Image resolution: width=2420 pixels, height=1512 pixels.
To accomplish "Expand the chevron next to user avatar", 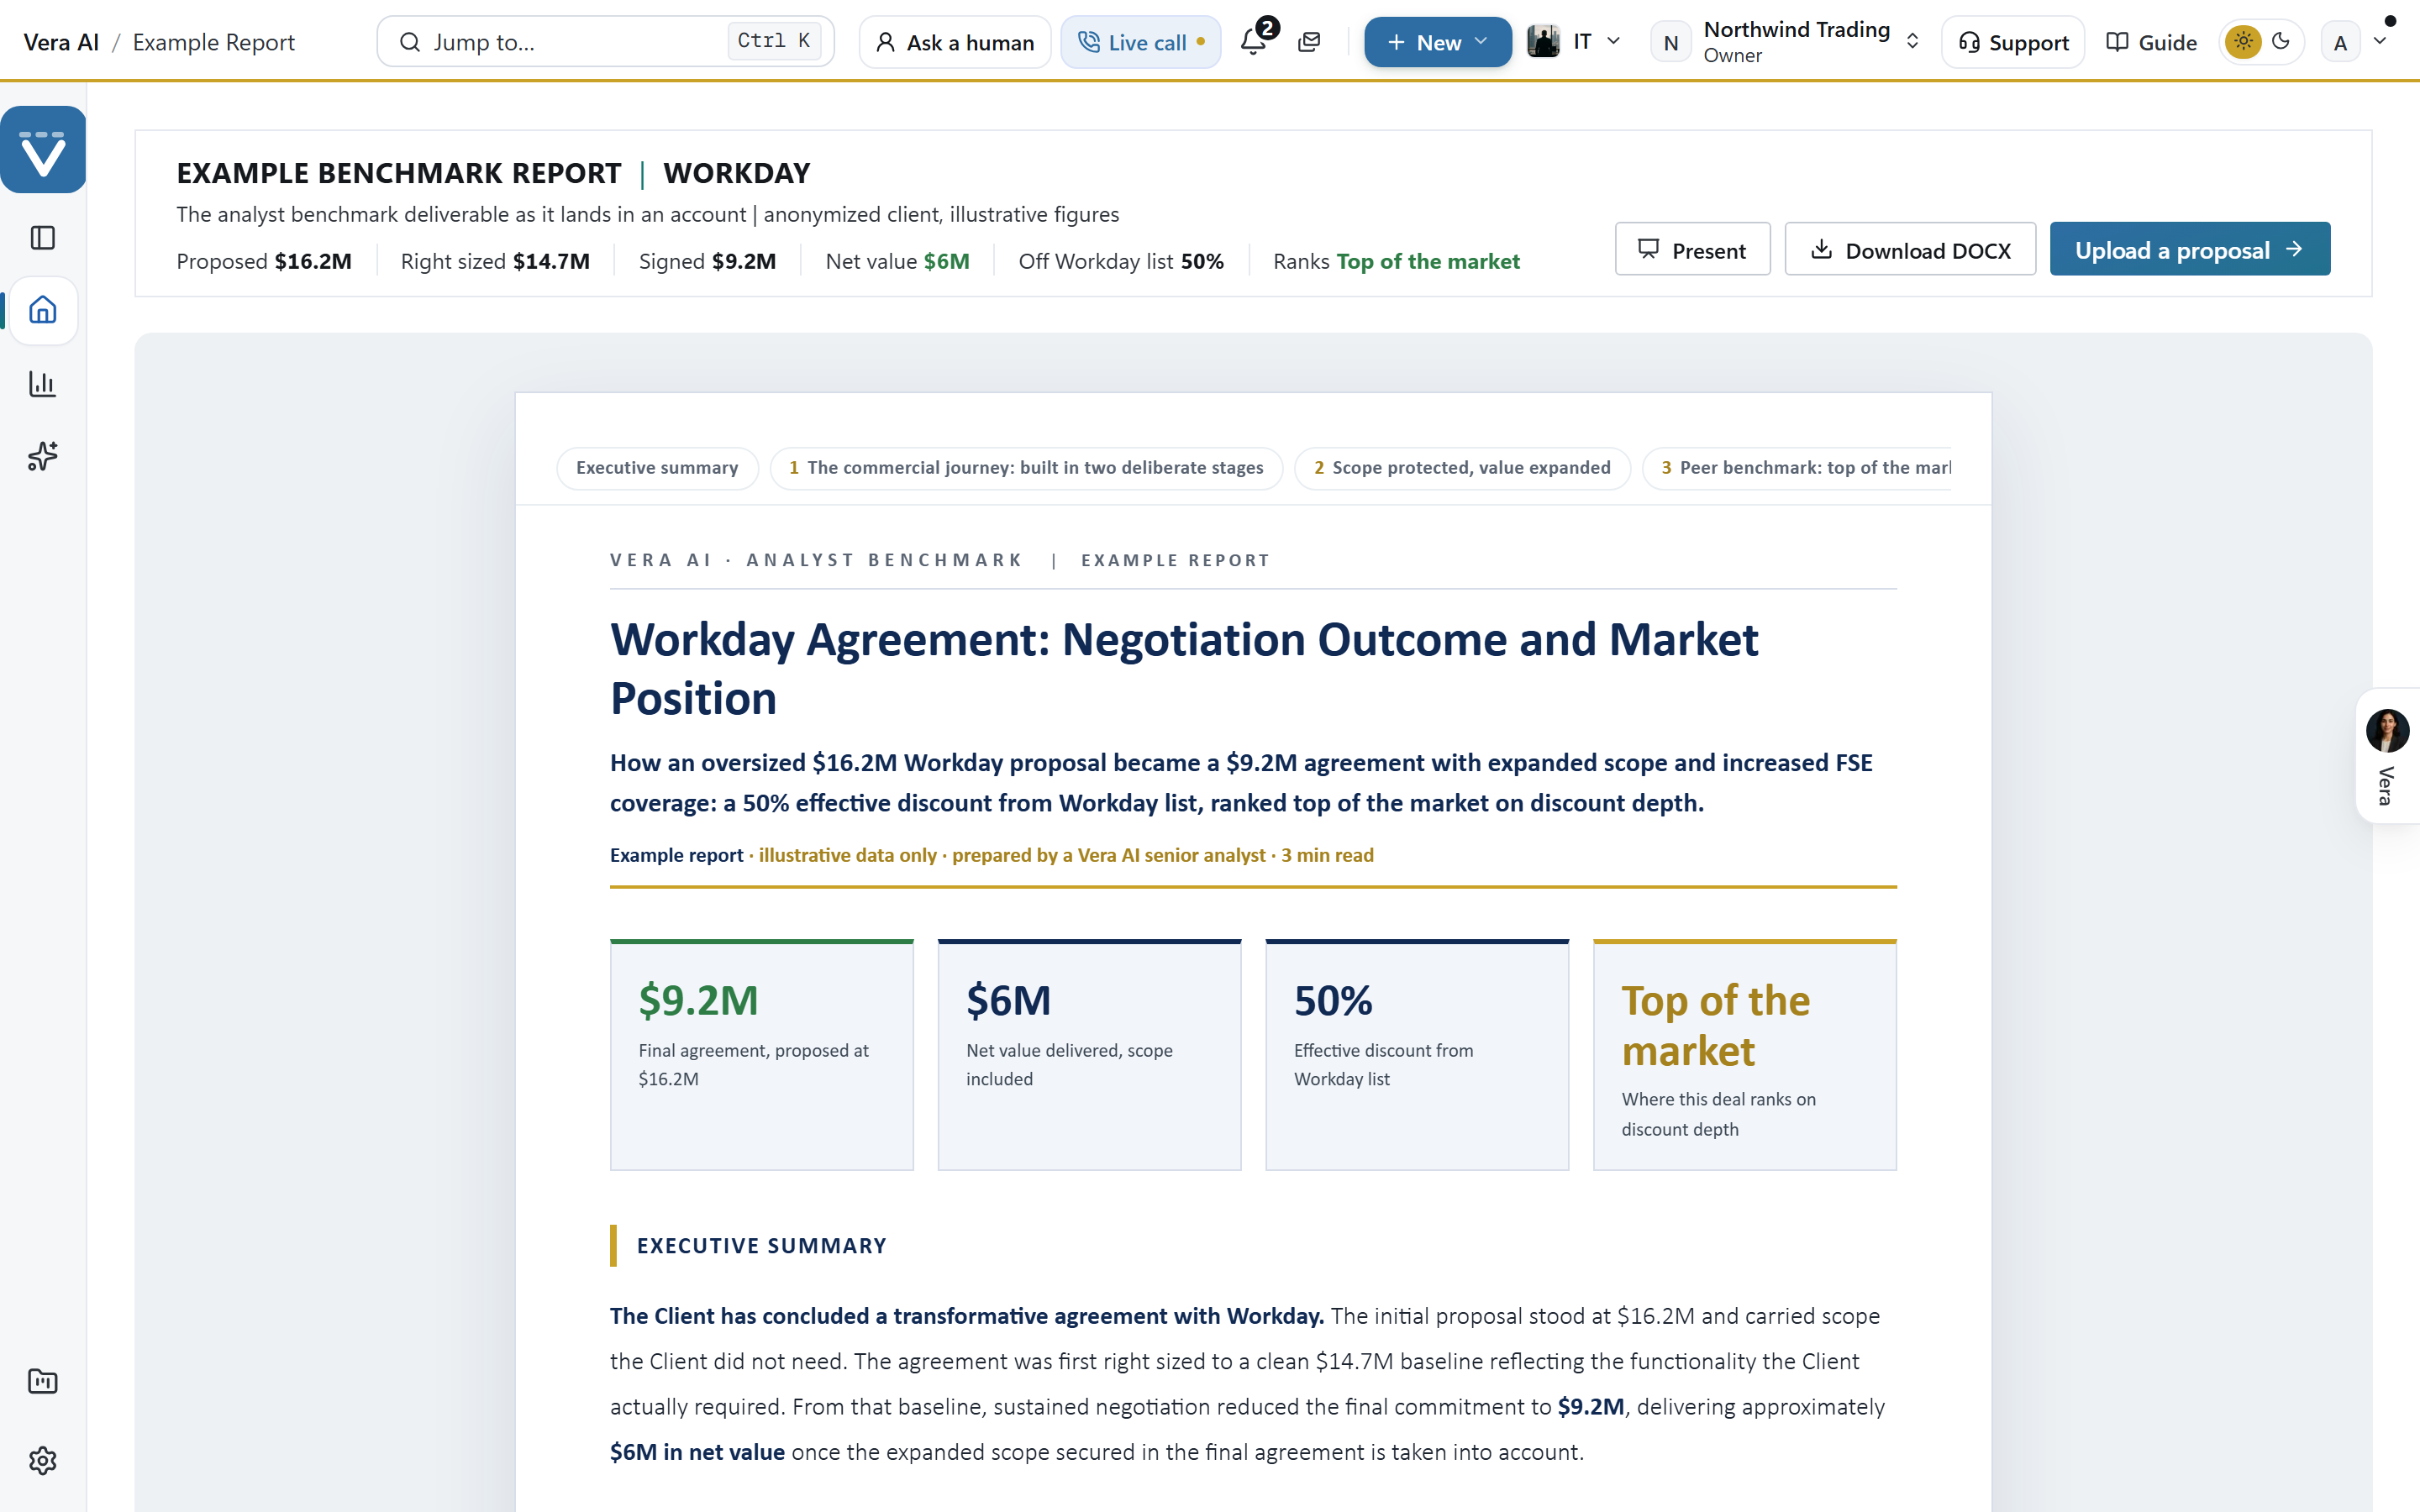I will tap(2380, 42).
